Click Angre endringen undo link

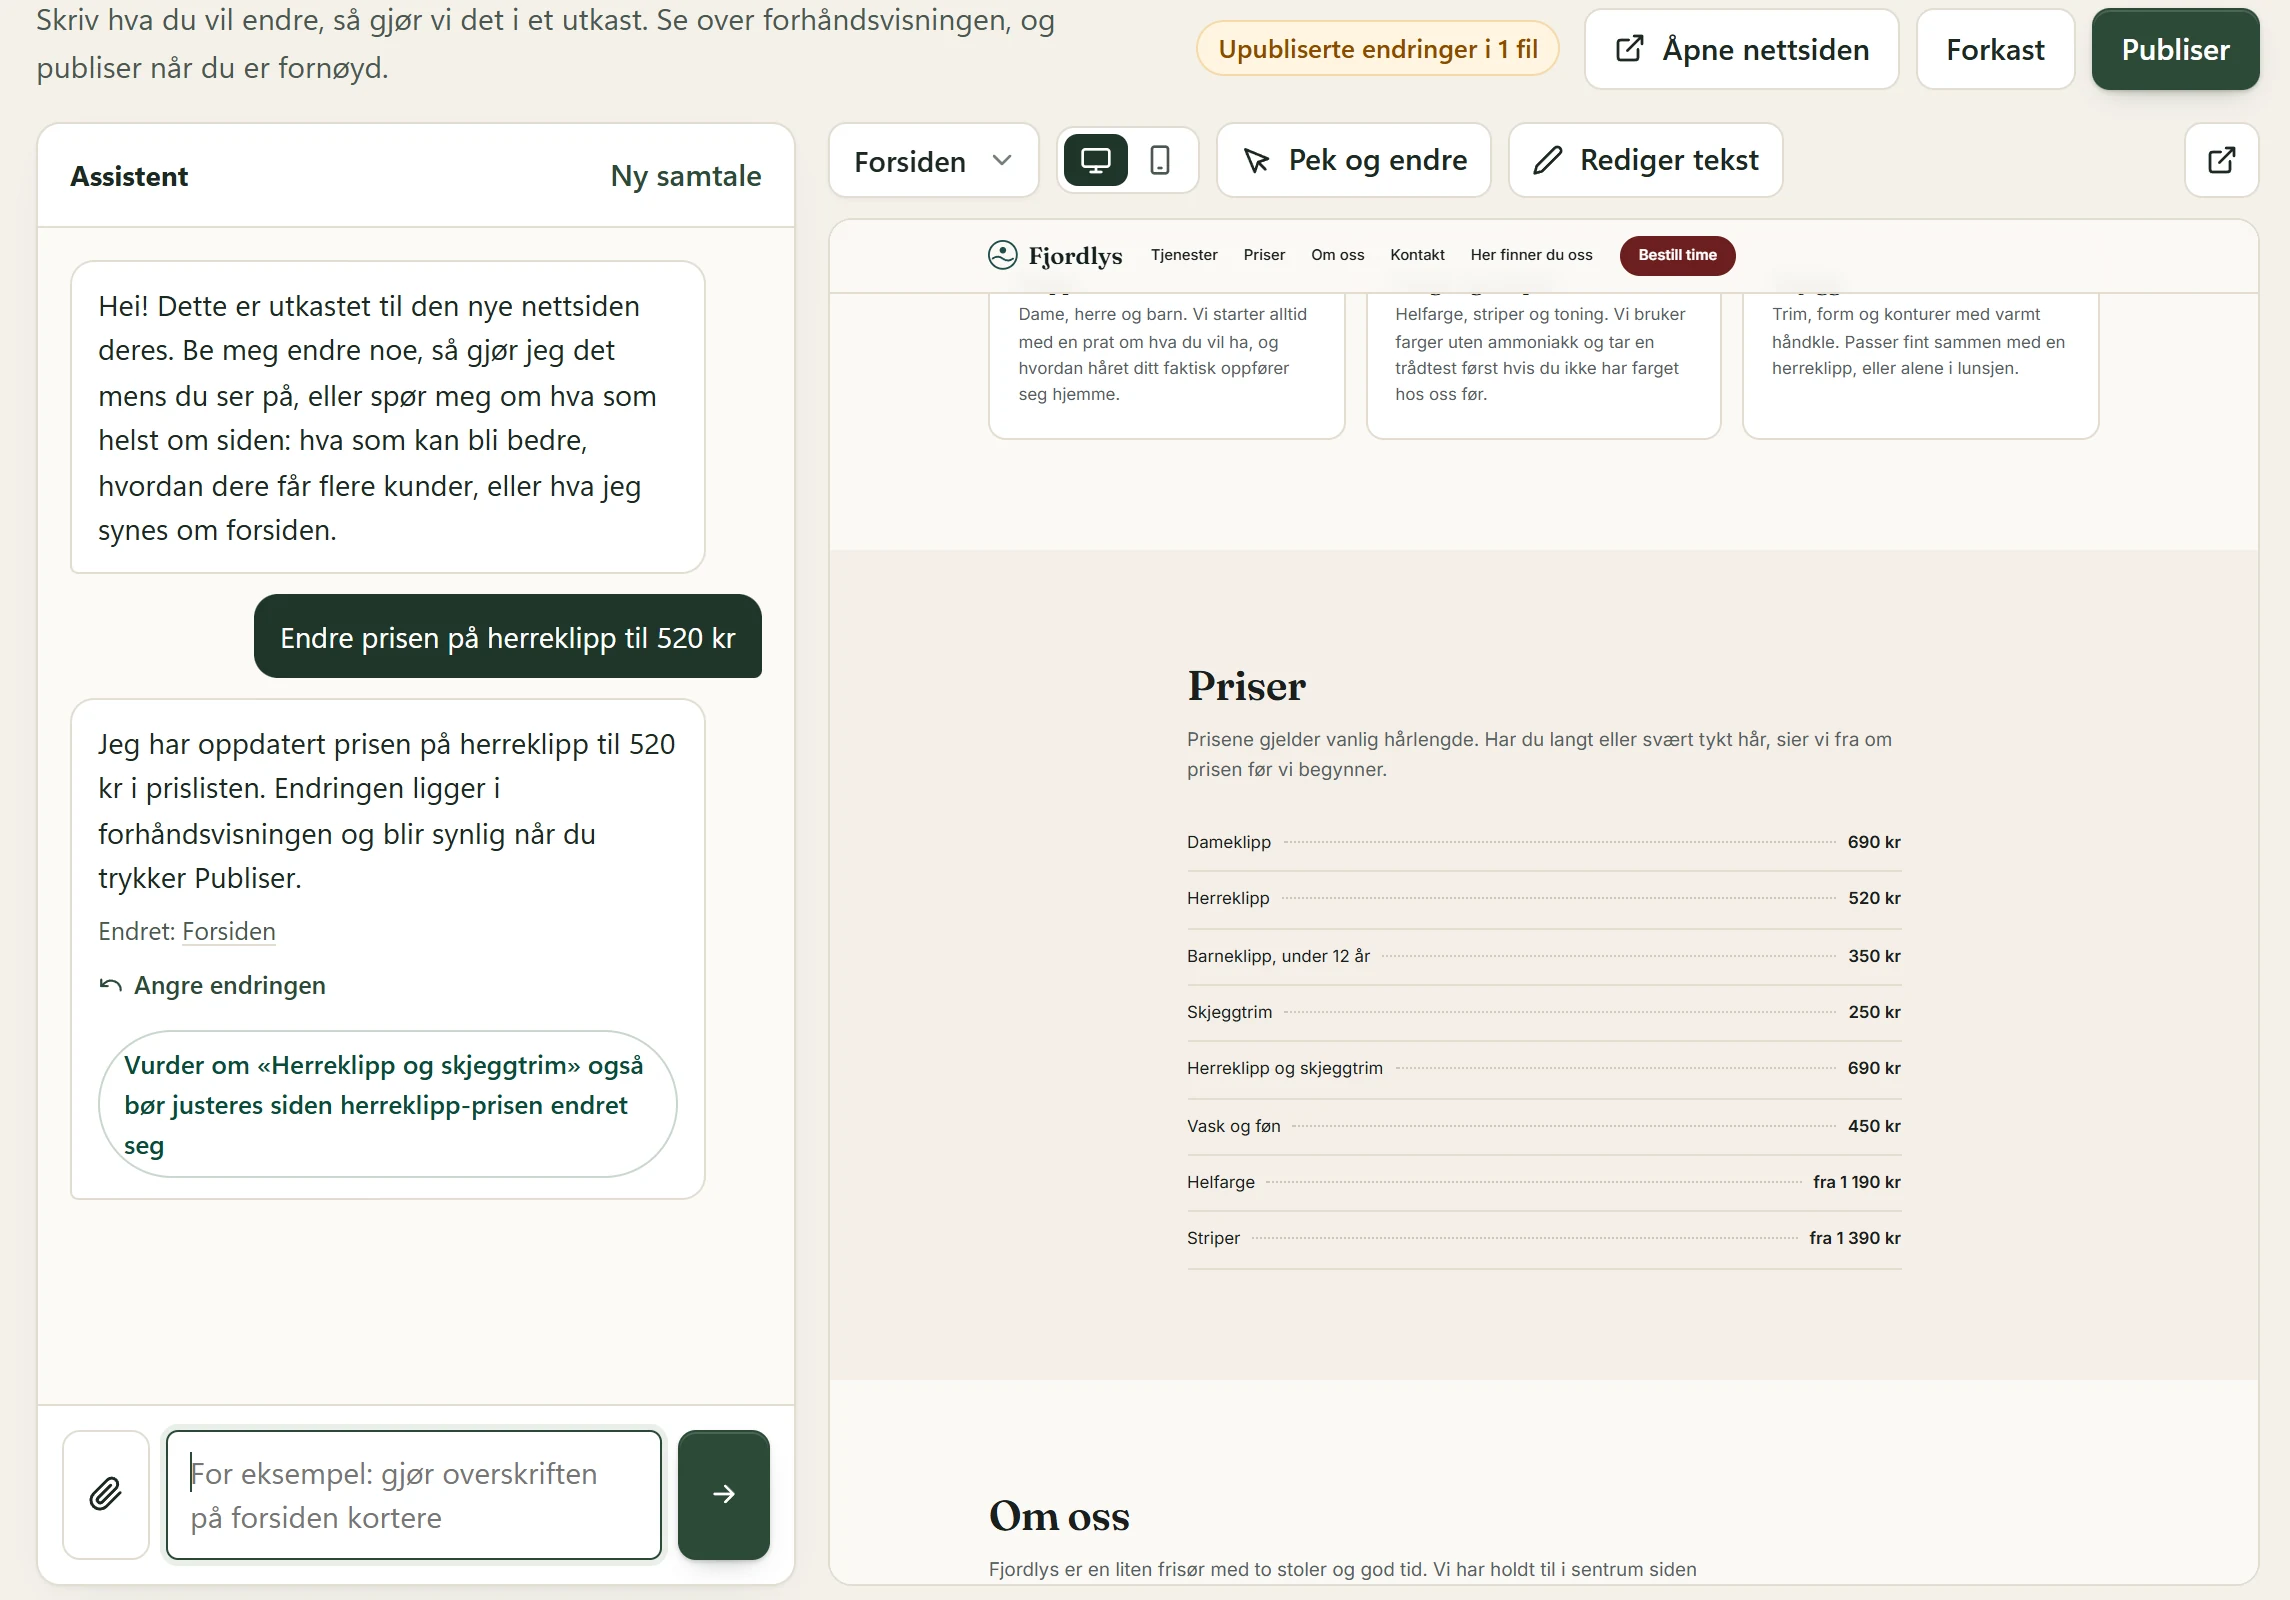click(212, 985)
